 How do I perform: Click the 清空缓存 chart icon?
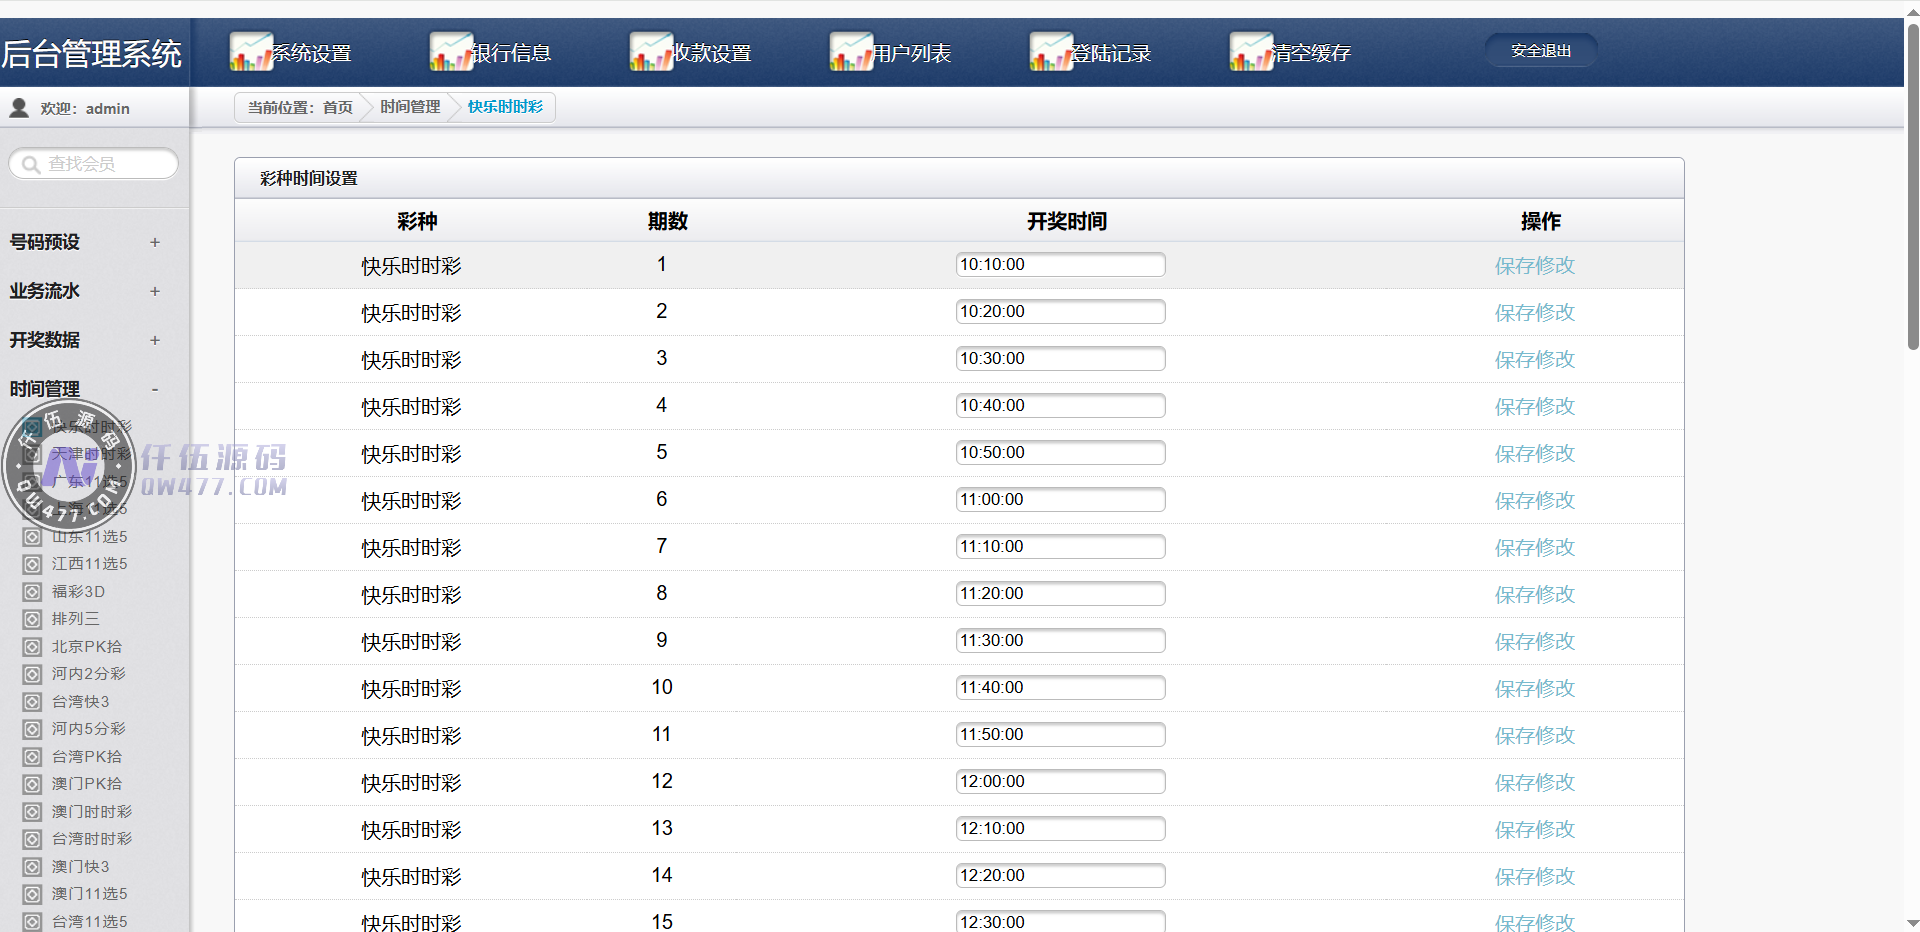[x=1250, y=52]
